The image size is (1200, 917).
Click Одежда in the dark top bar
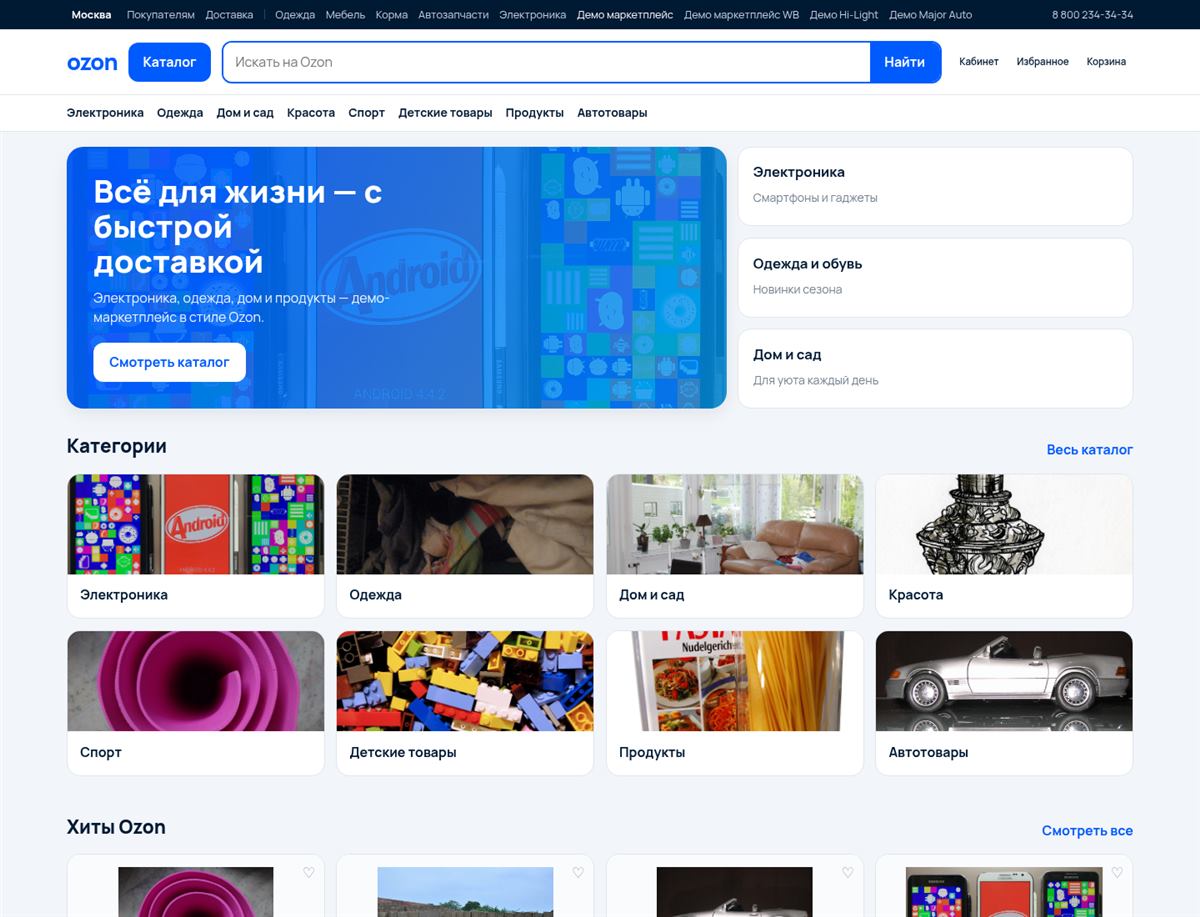point(295,15)
